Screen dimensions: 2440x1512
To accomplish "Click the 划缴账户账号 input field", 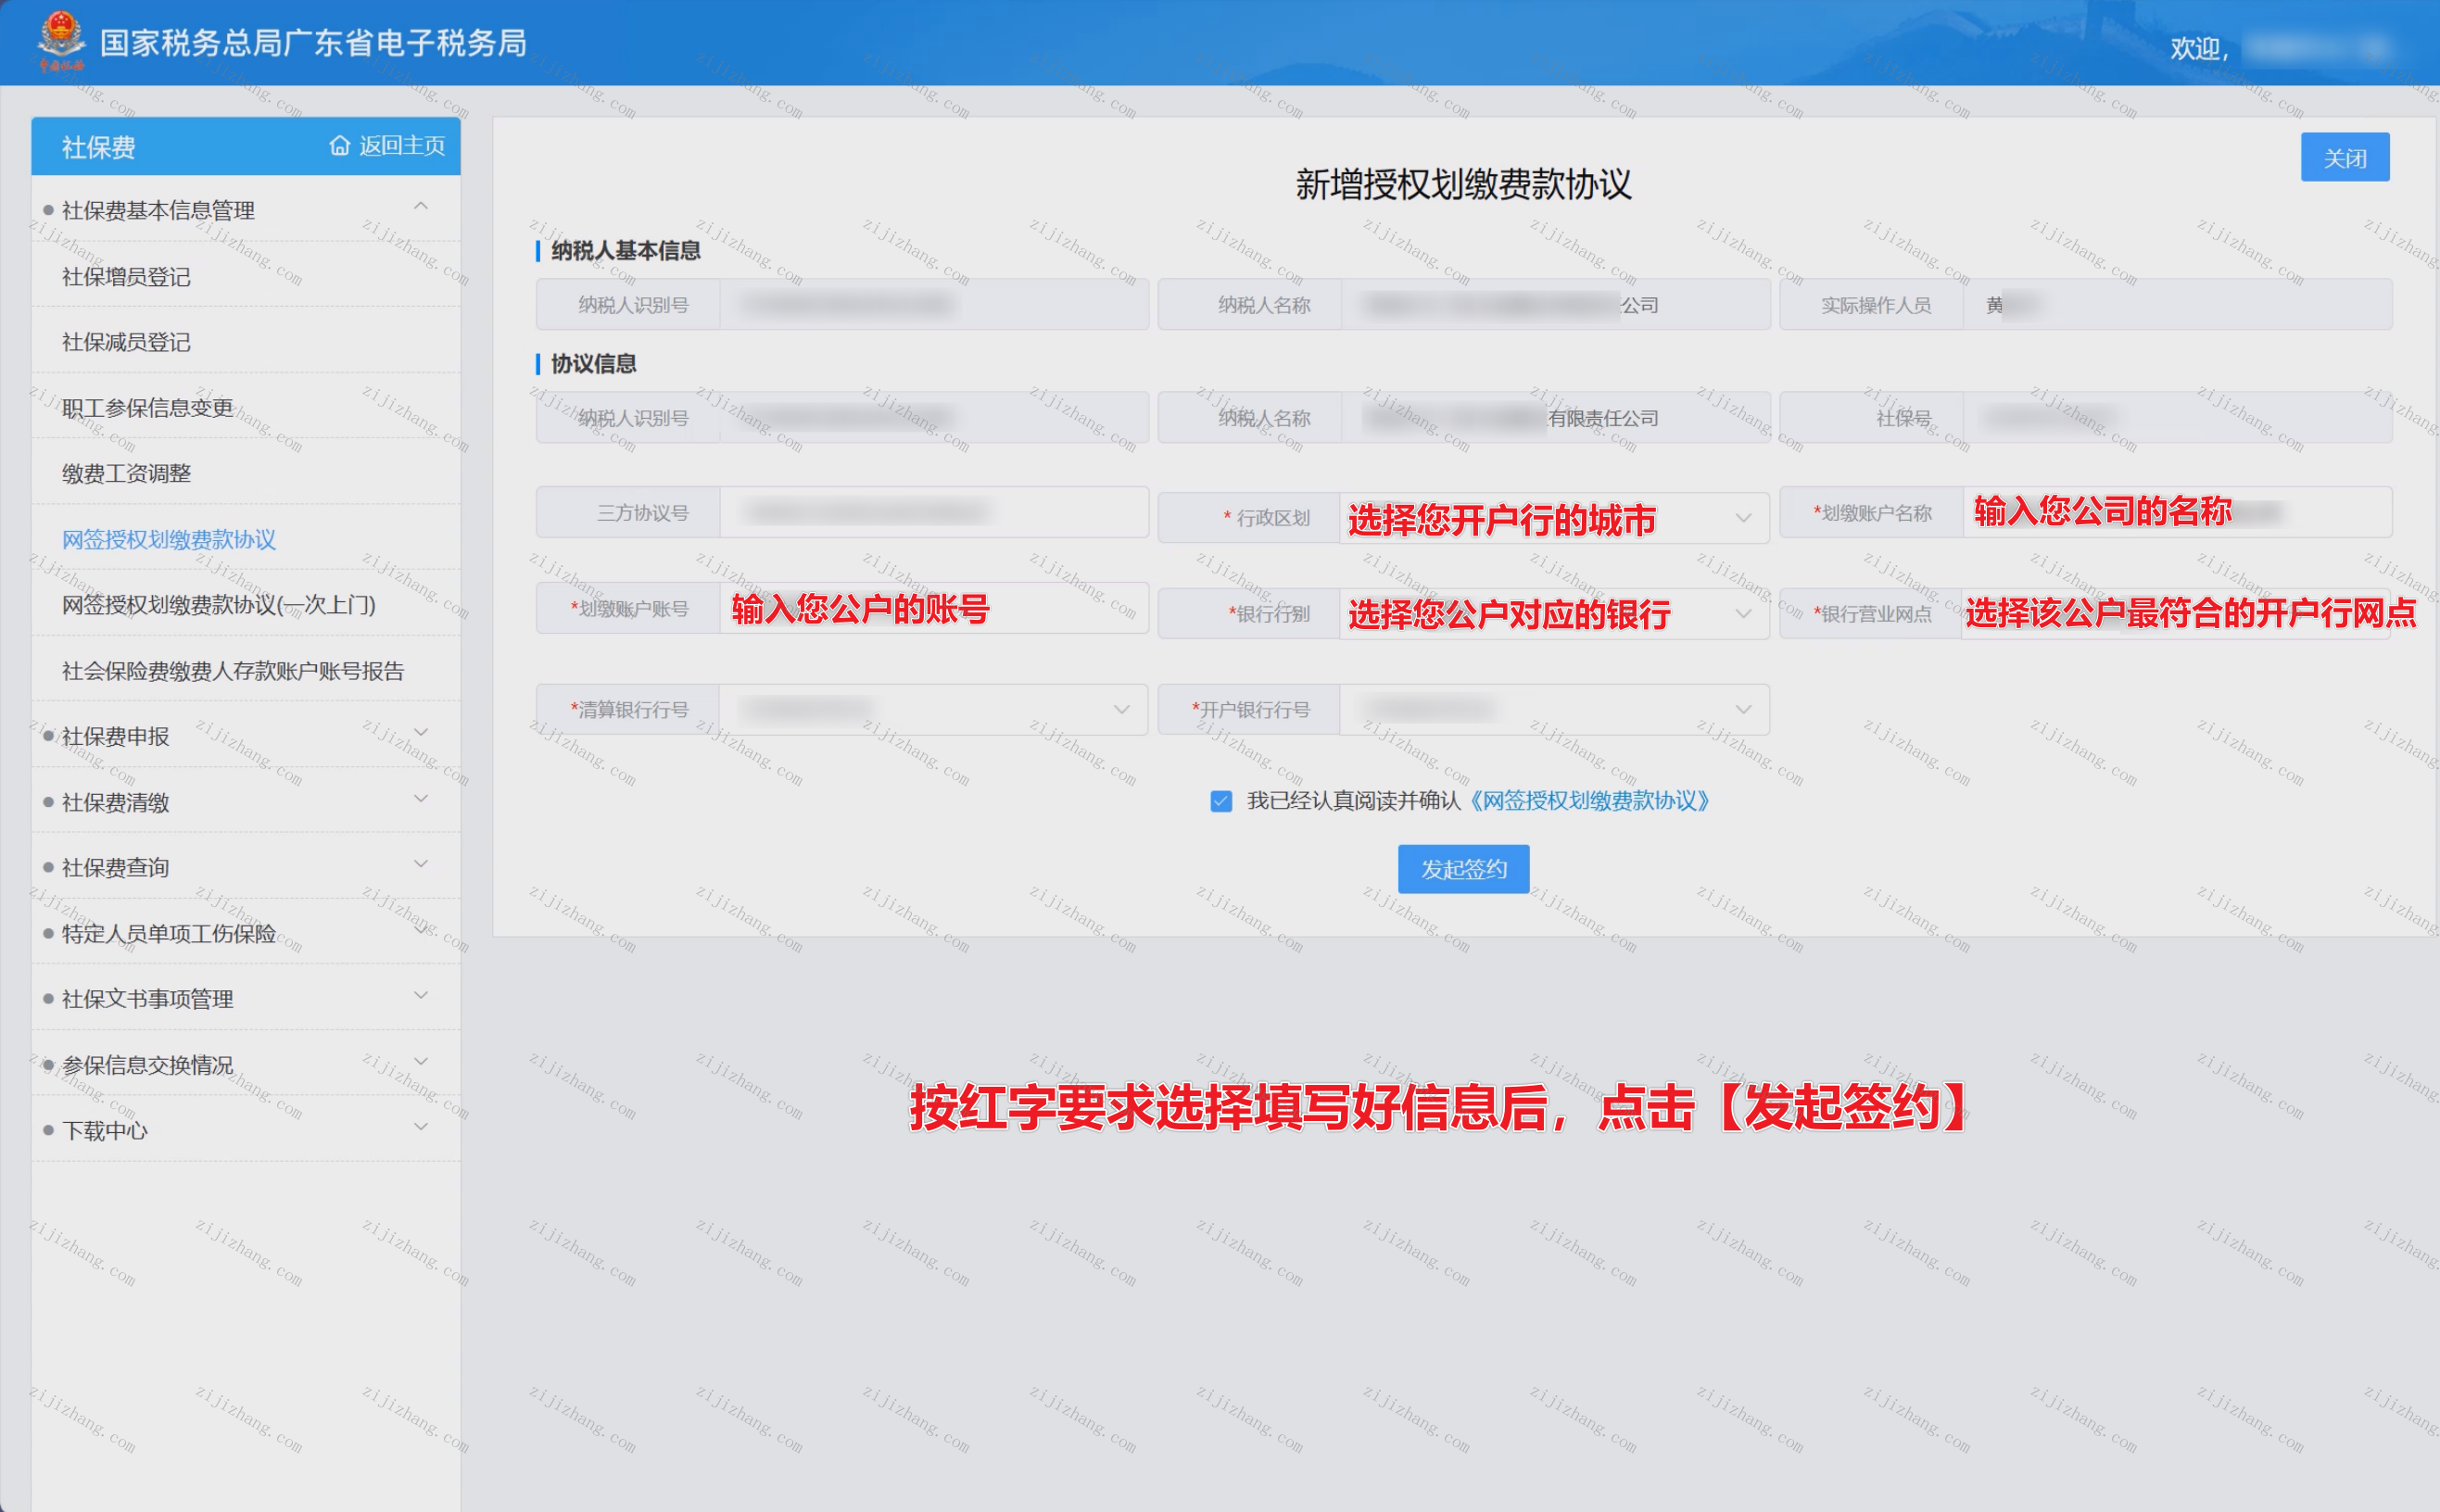I will click(933, 609).
